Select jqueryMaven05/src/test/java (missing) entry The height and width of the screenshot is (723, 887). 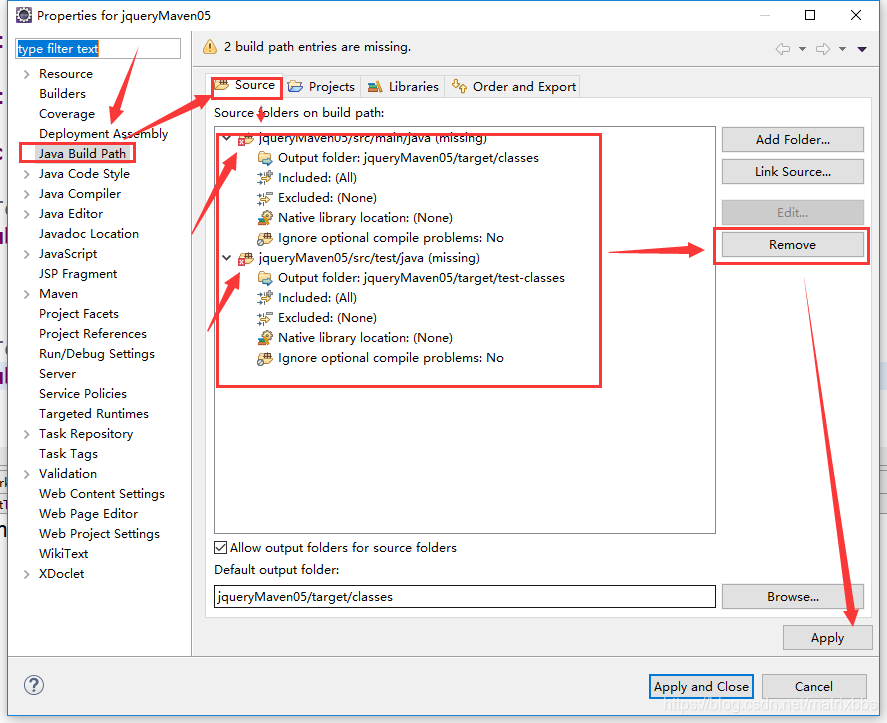click(369, 258)
